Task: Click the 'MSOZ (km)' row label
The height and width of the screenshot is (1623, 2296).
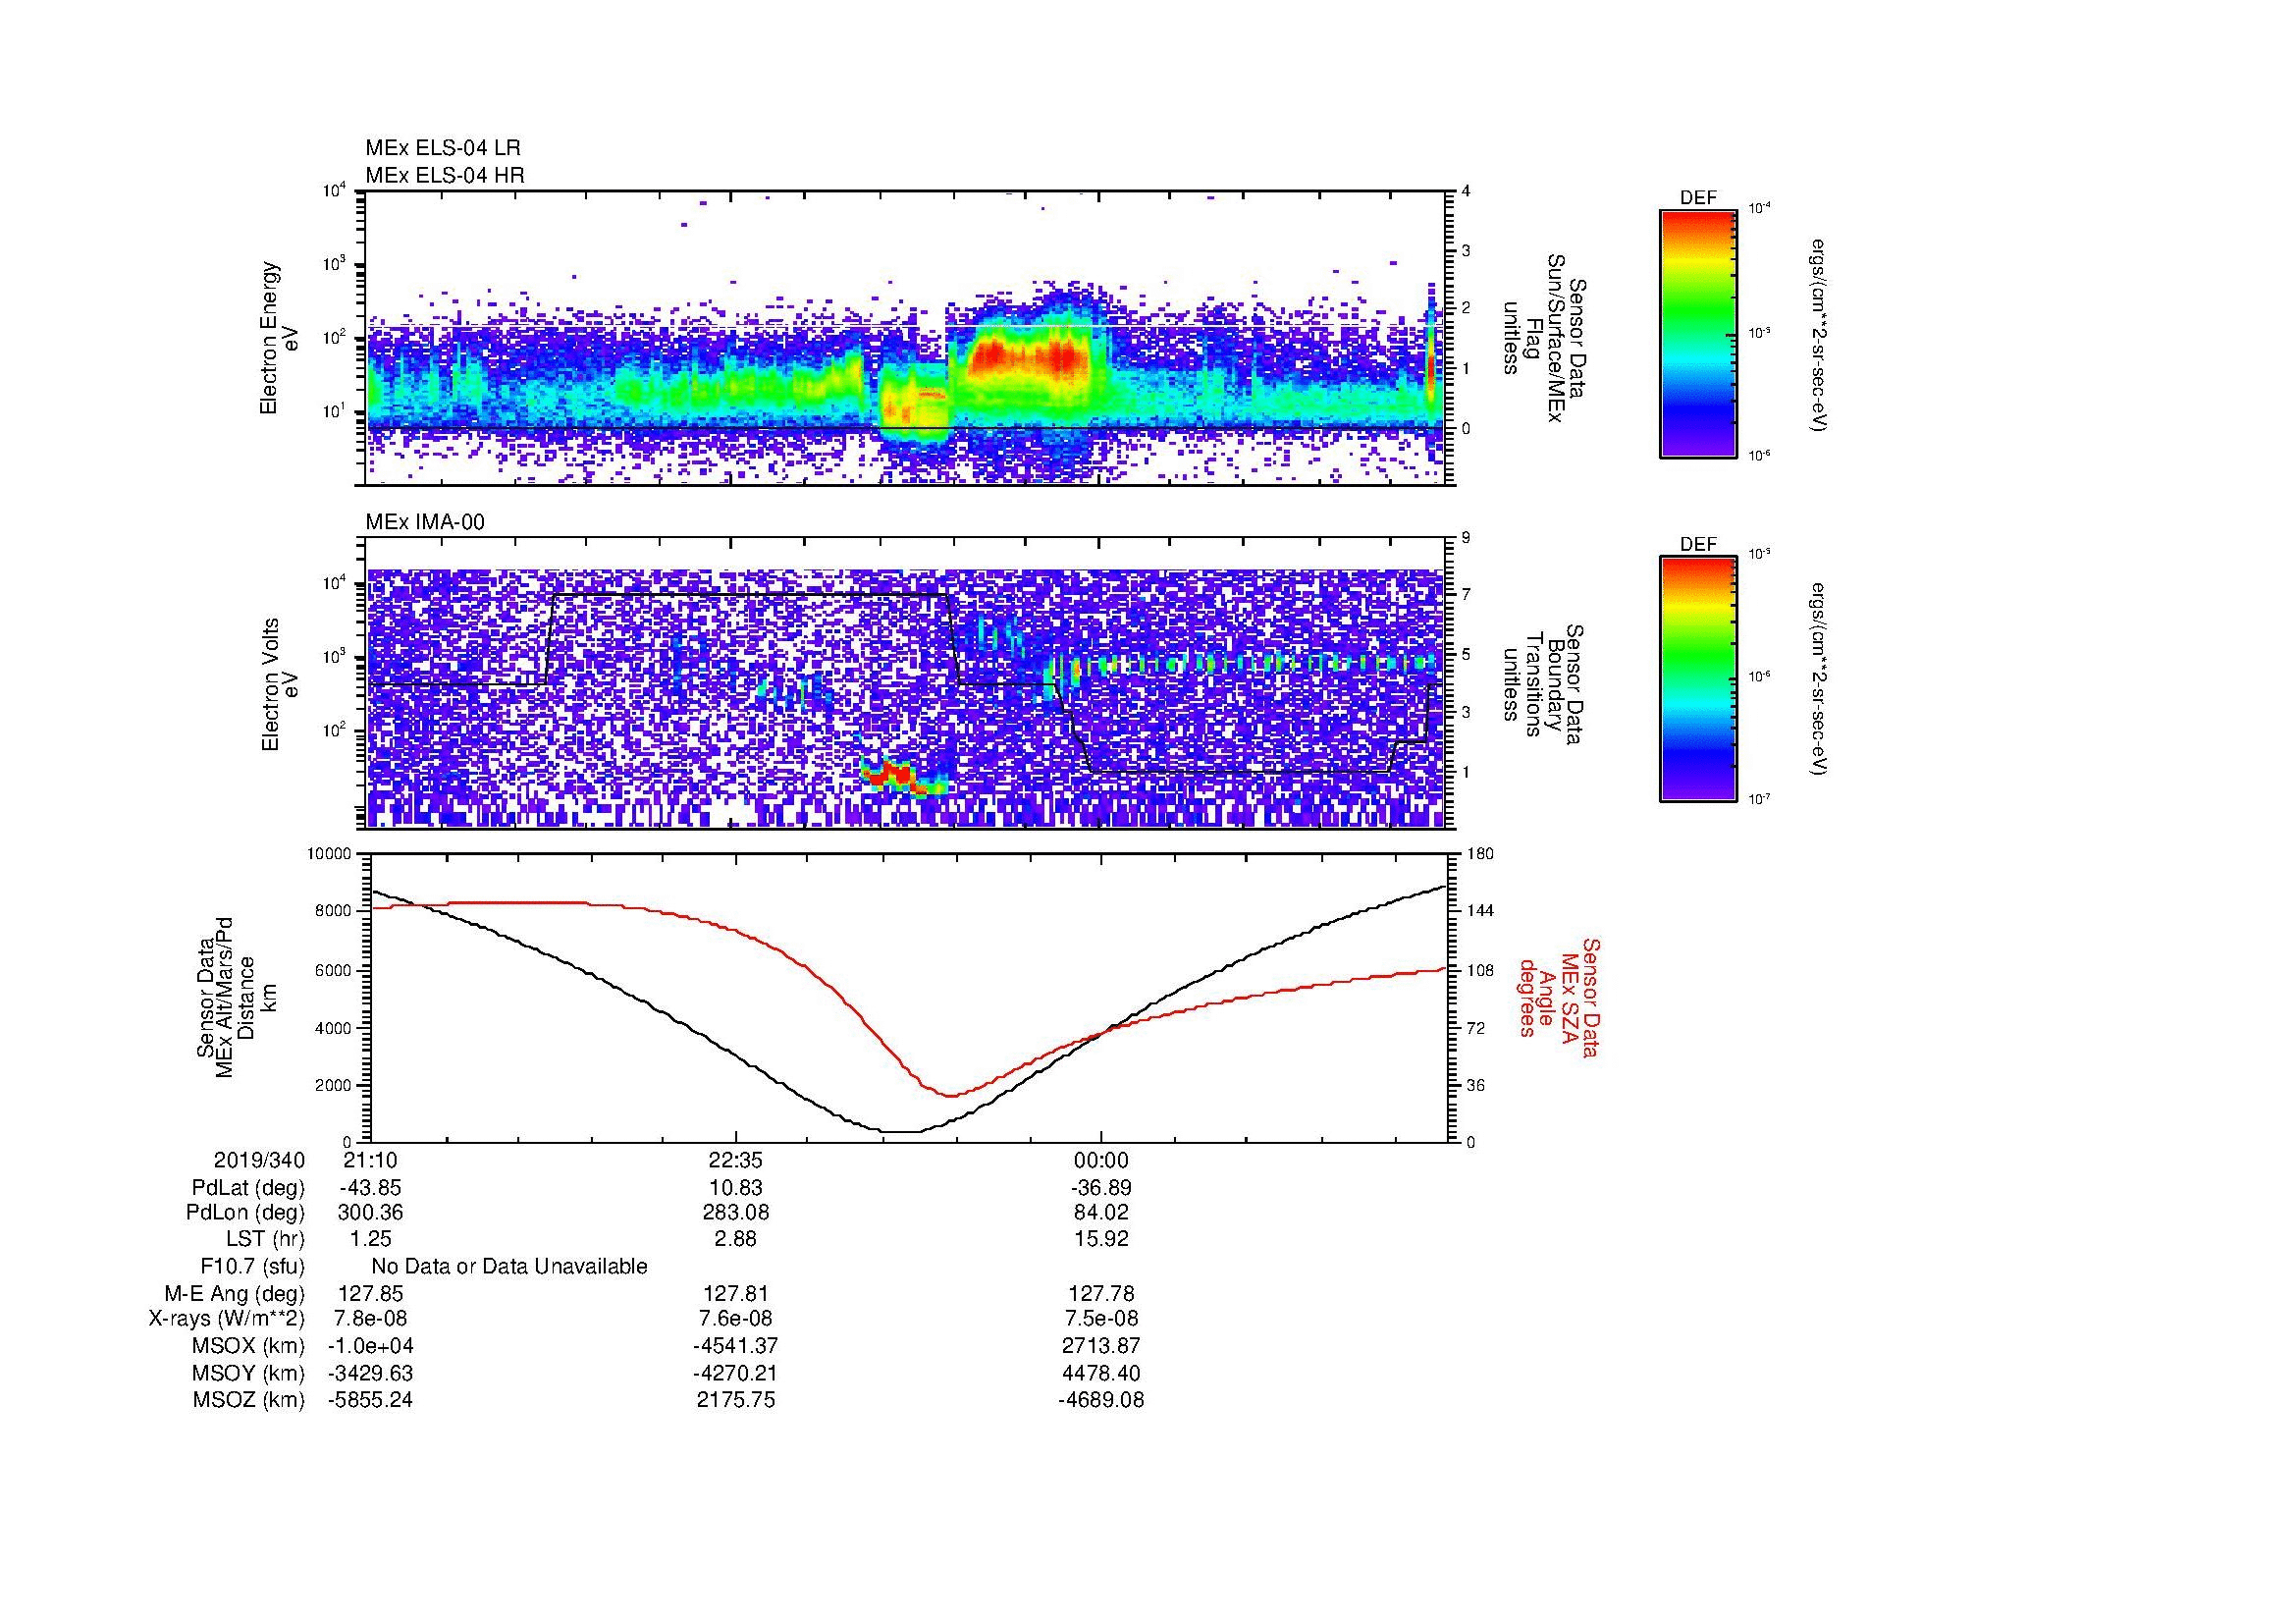Action: pos(248,1400)
